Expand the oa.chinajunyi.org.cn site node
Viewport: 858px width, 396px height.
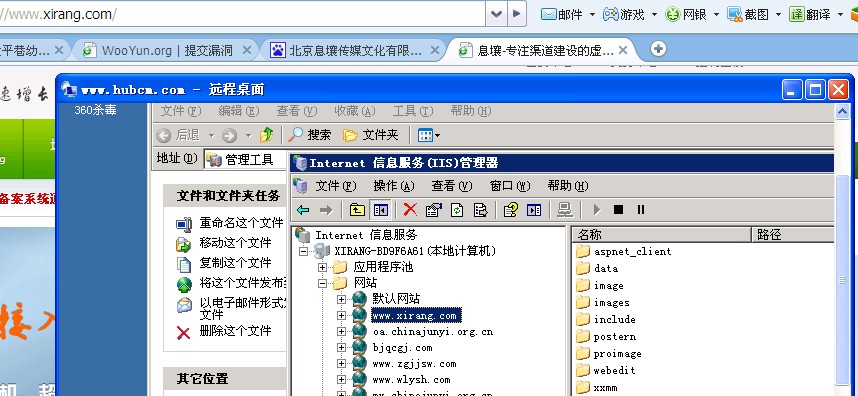(x=341, y=331)
